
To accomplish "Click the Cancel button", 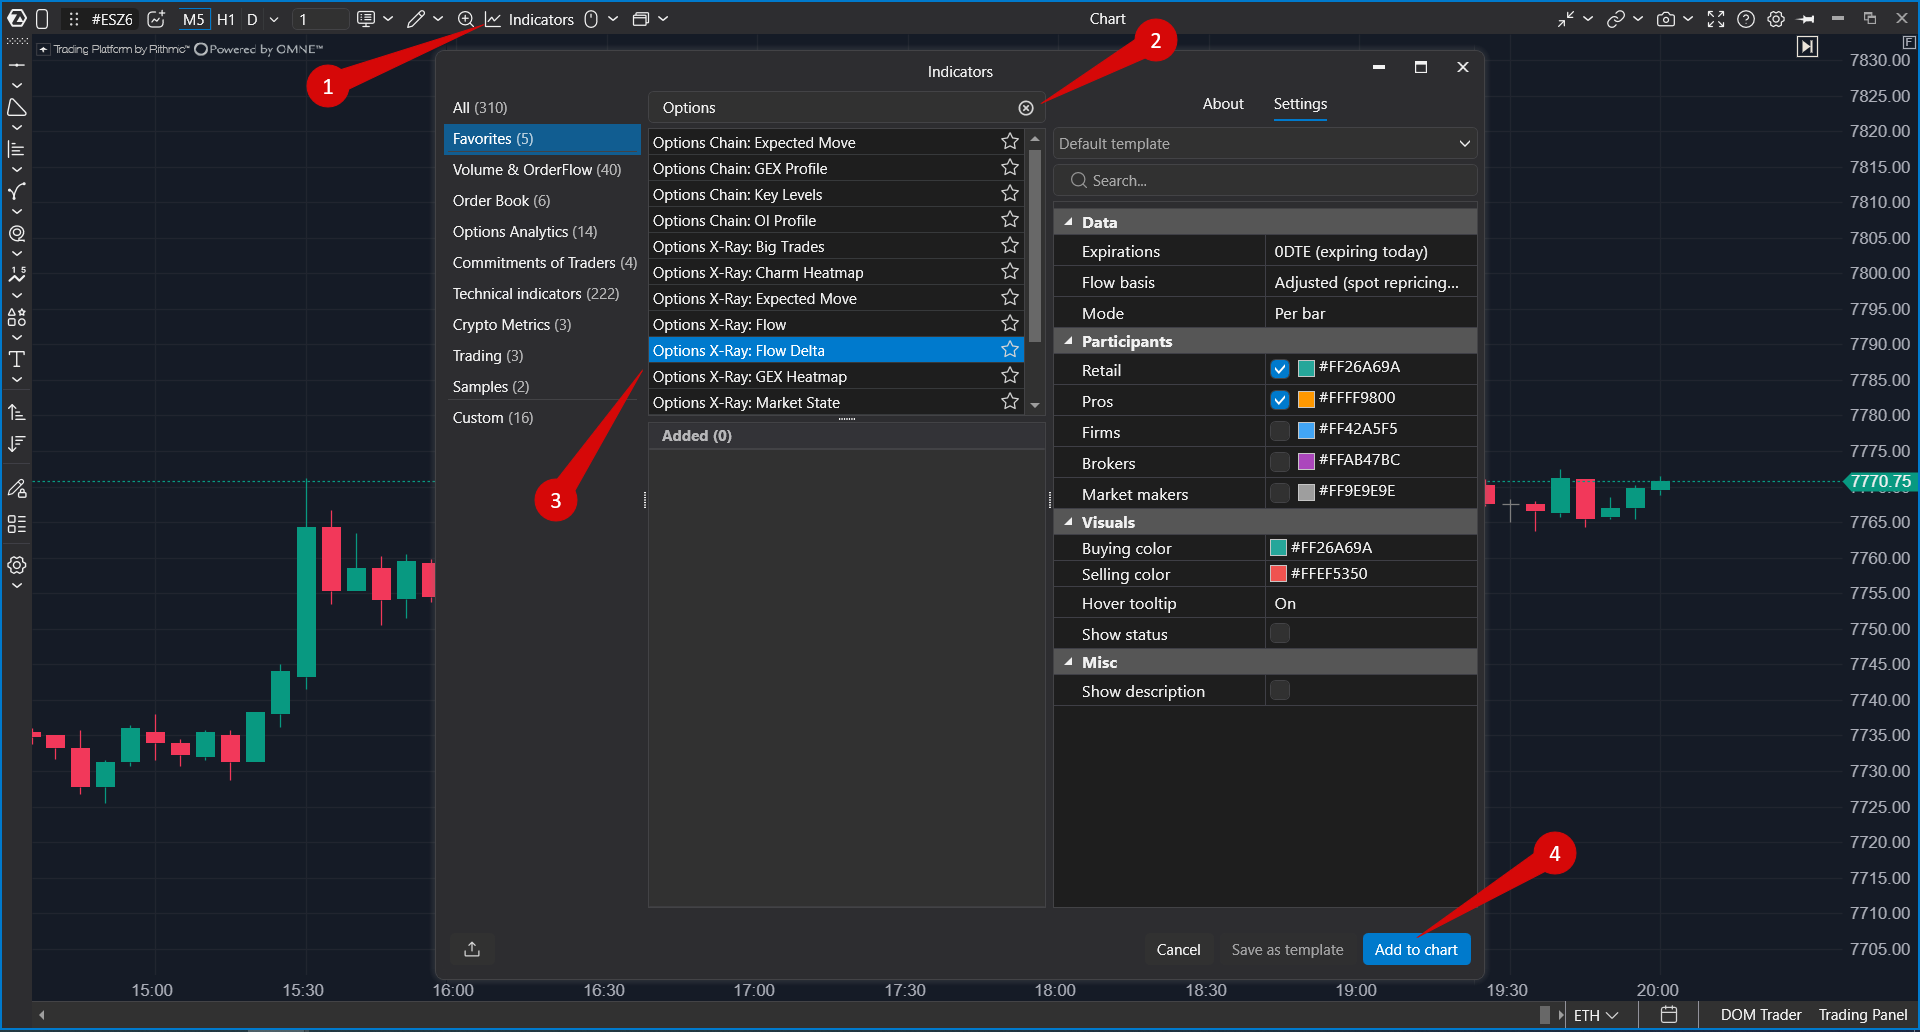I will [1178, 949].
